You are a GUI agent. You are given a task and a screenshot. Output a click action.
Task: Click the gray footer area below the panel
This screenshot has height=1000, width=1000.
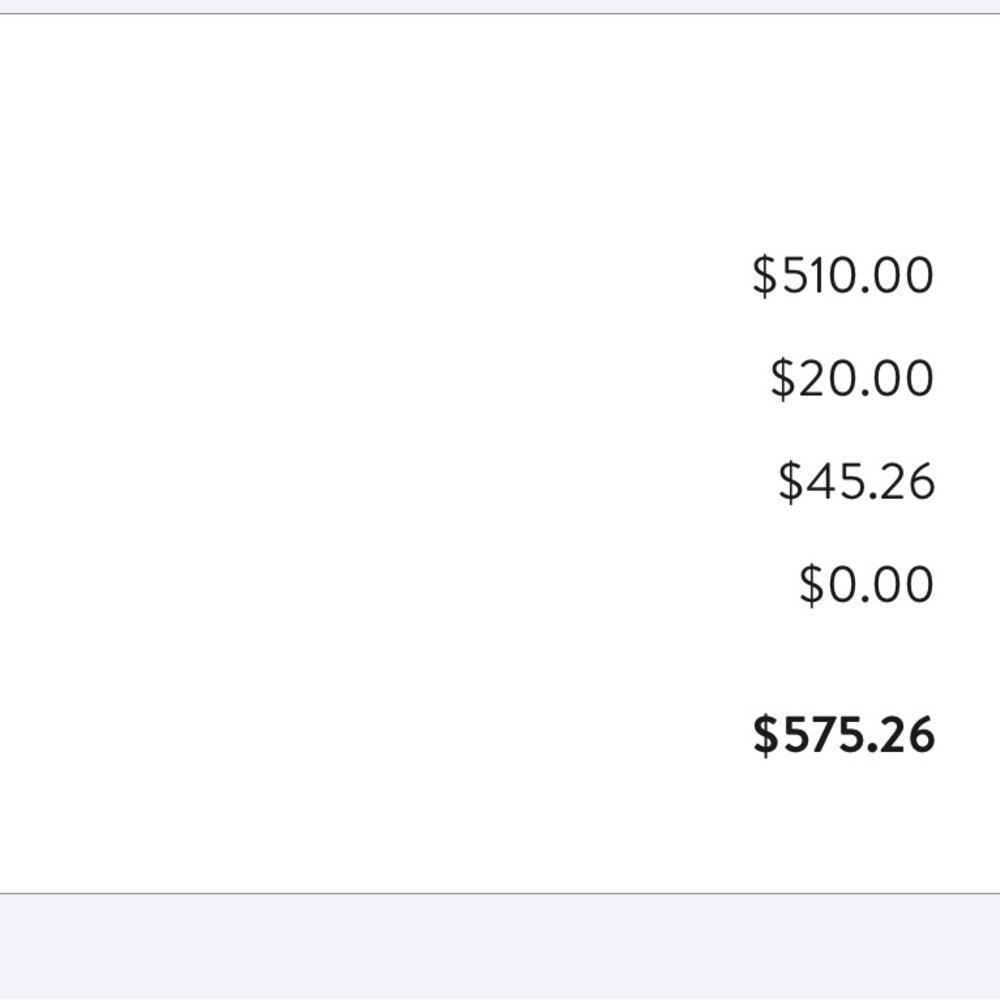[x=500, y=947]
